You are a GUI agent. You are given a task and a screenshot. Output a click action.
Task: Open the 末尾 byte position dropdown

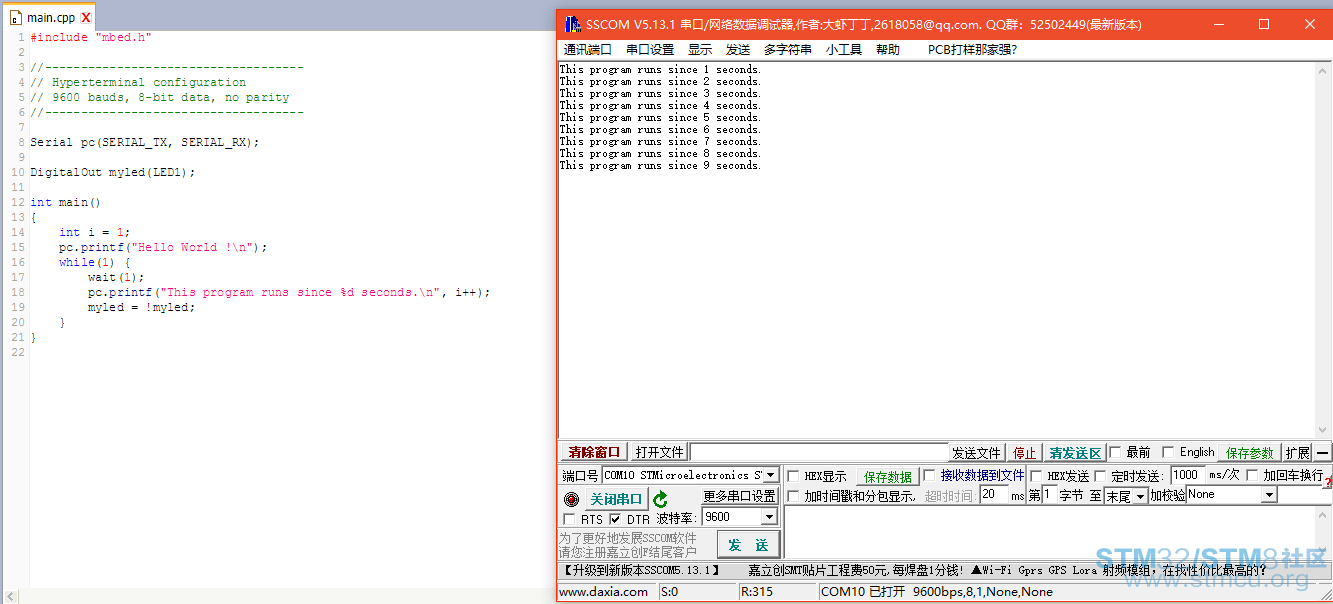1140,496
